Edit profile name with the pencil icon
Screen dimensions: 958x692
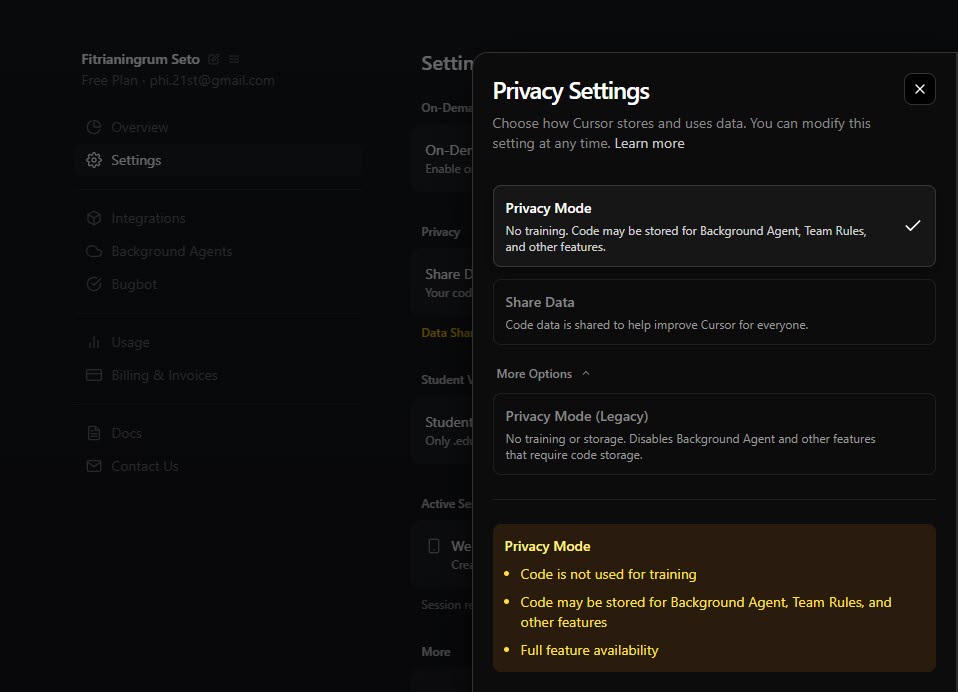click(x=212, y=59)
